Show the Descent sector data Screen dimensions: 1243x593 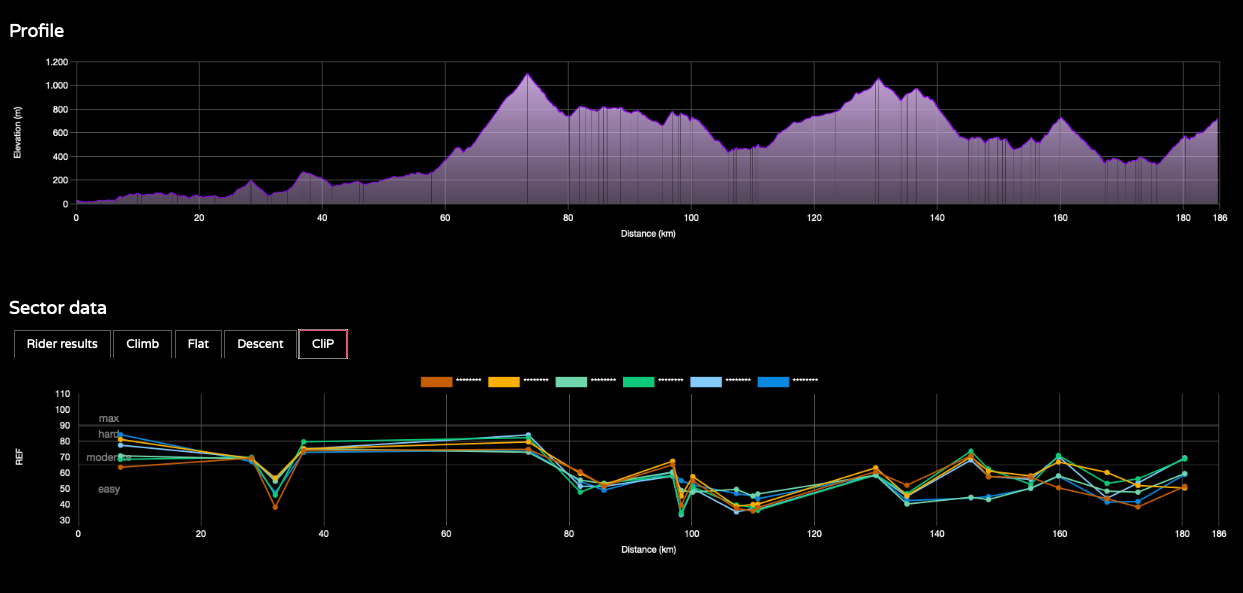[260, 344]
